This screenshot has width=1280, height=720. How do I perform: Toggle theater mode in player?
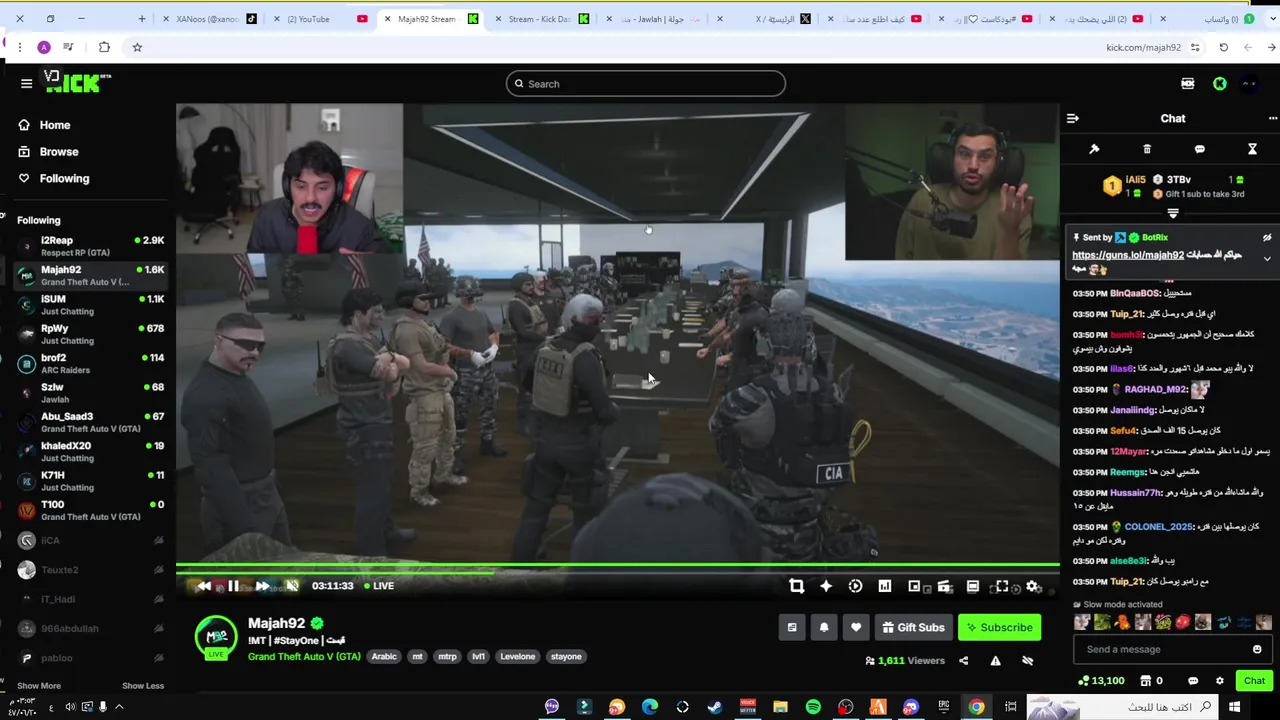[x=973, y=587]
